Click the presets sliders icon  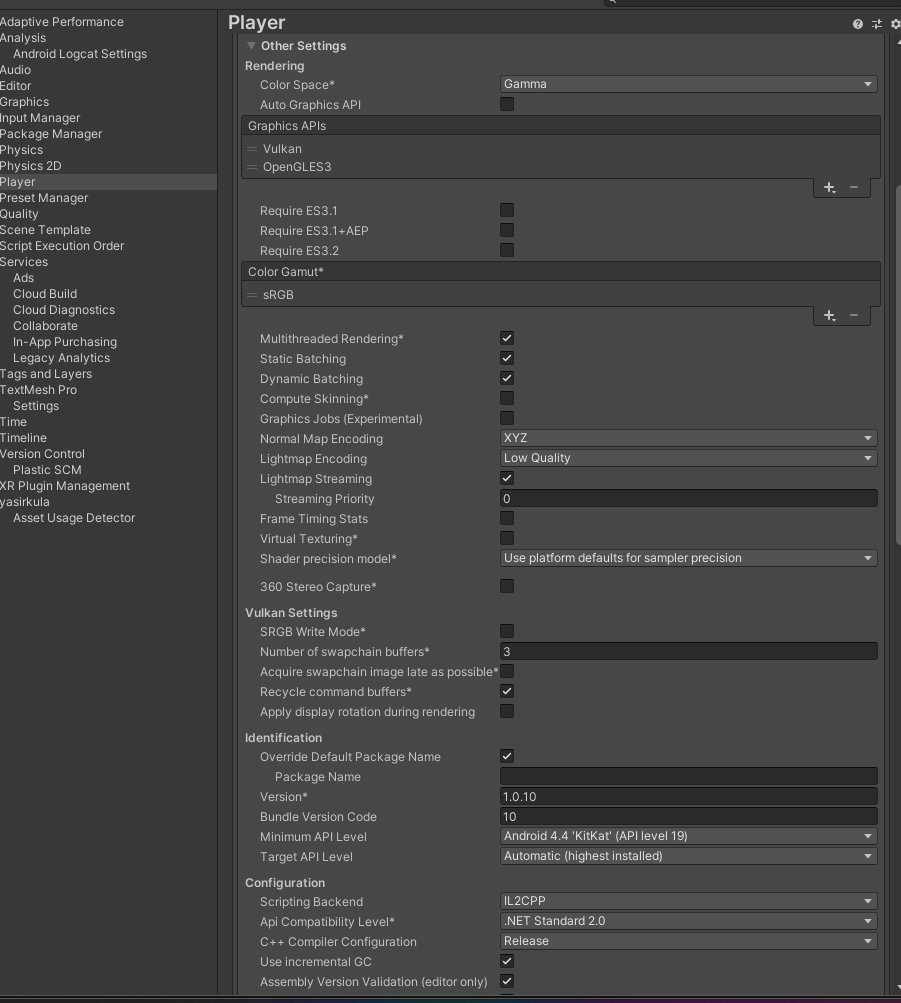(x=877, y=24)
